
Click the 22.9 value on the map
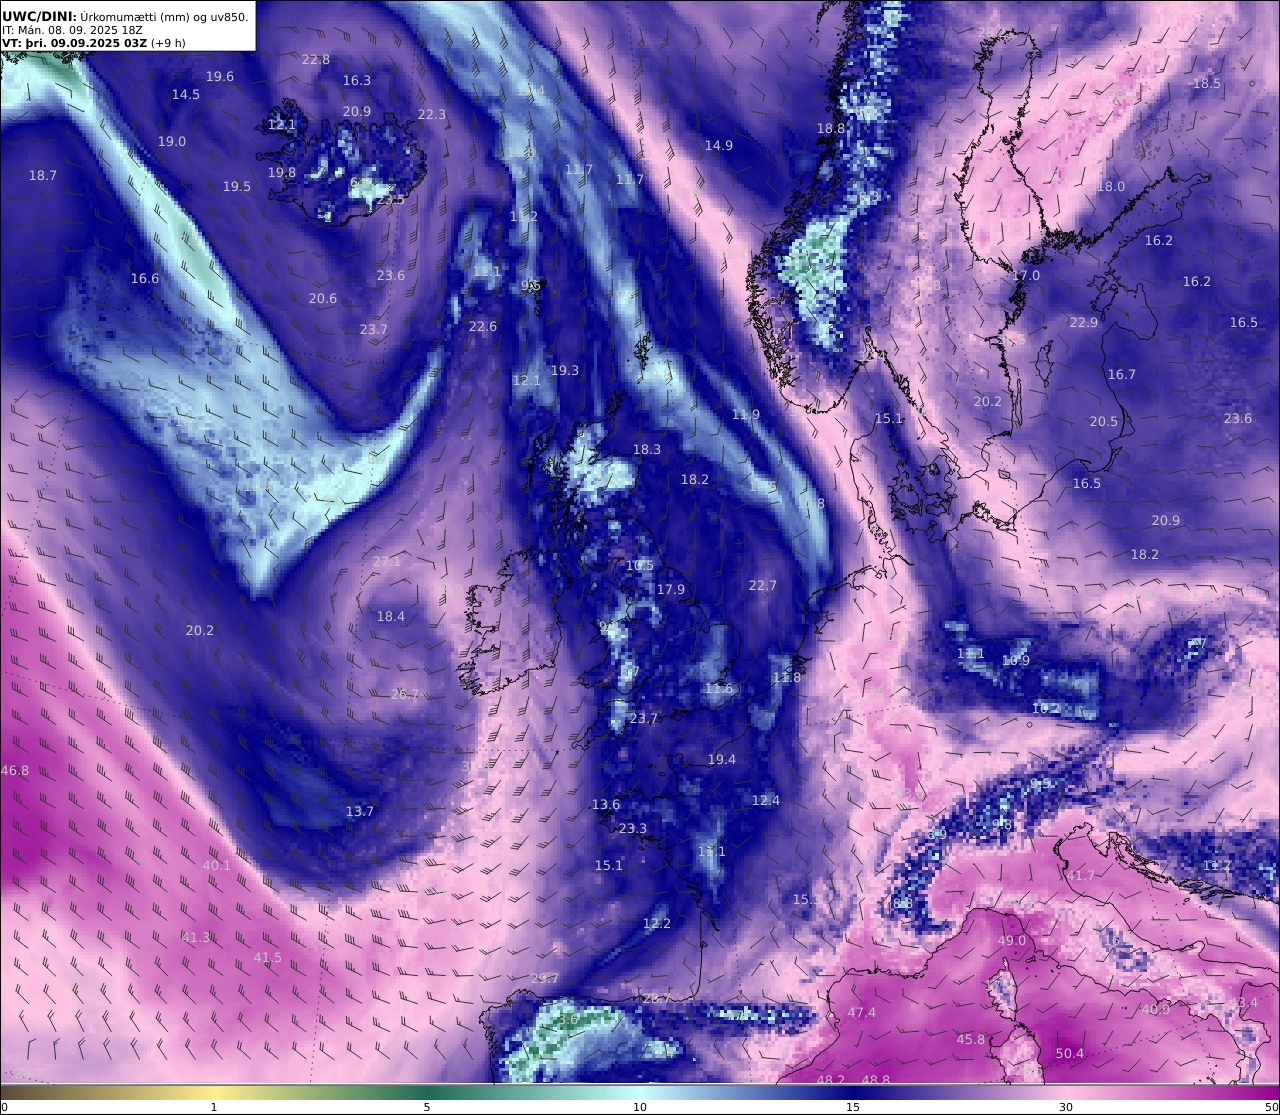pos(1084,322)
